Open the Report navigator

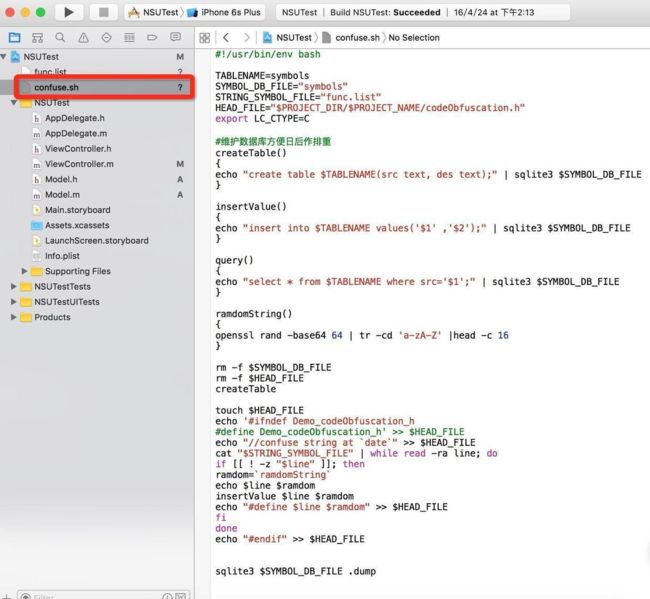(175, 37)
